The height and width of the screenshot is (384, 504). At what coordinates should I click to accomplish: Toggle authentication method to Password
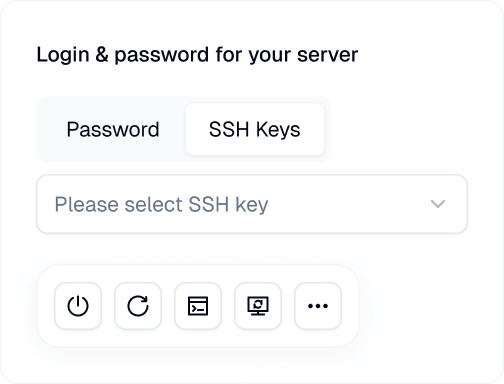[x=113, y=129]
